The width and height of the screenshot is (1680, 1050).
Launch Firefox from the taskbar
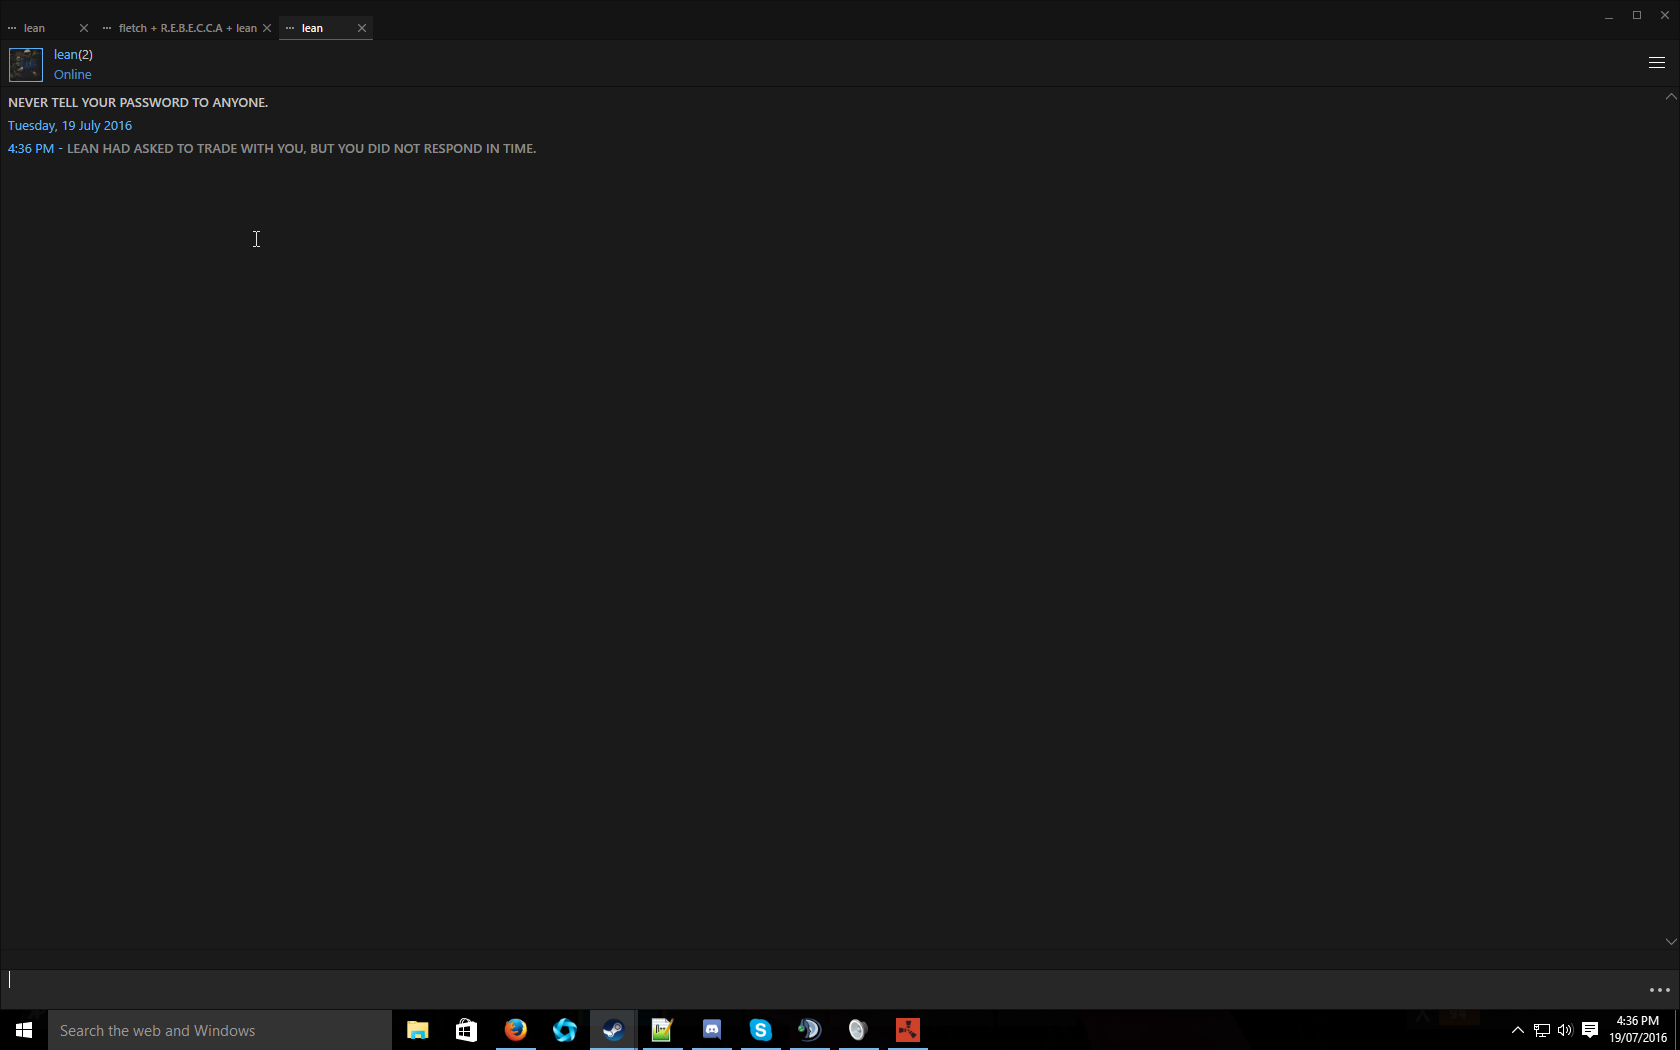[515, 1030]
